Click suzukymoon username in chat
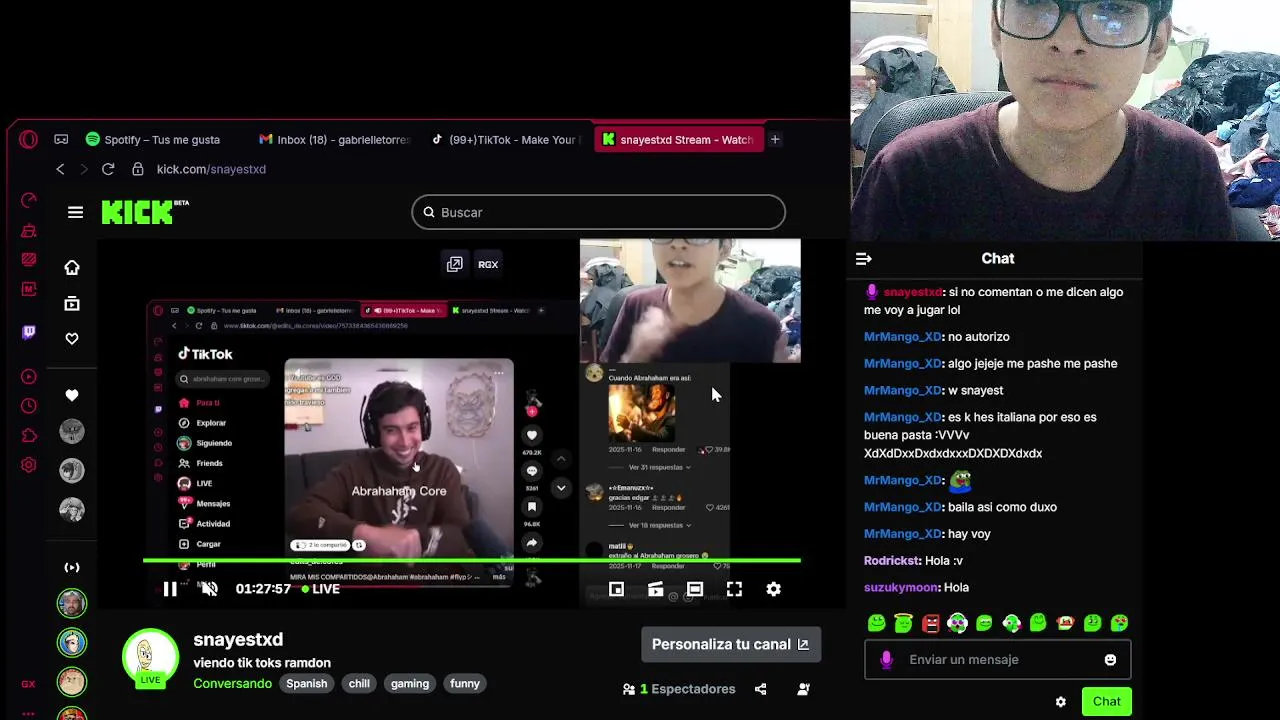This screenshot has width=1280, height=720. point(901,588)
